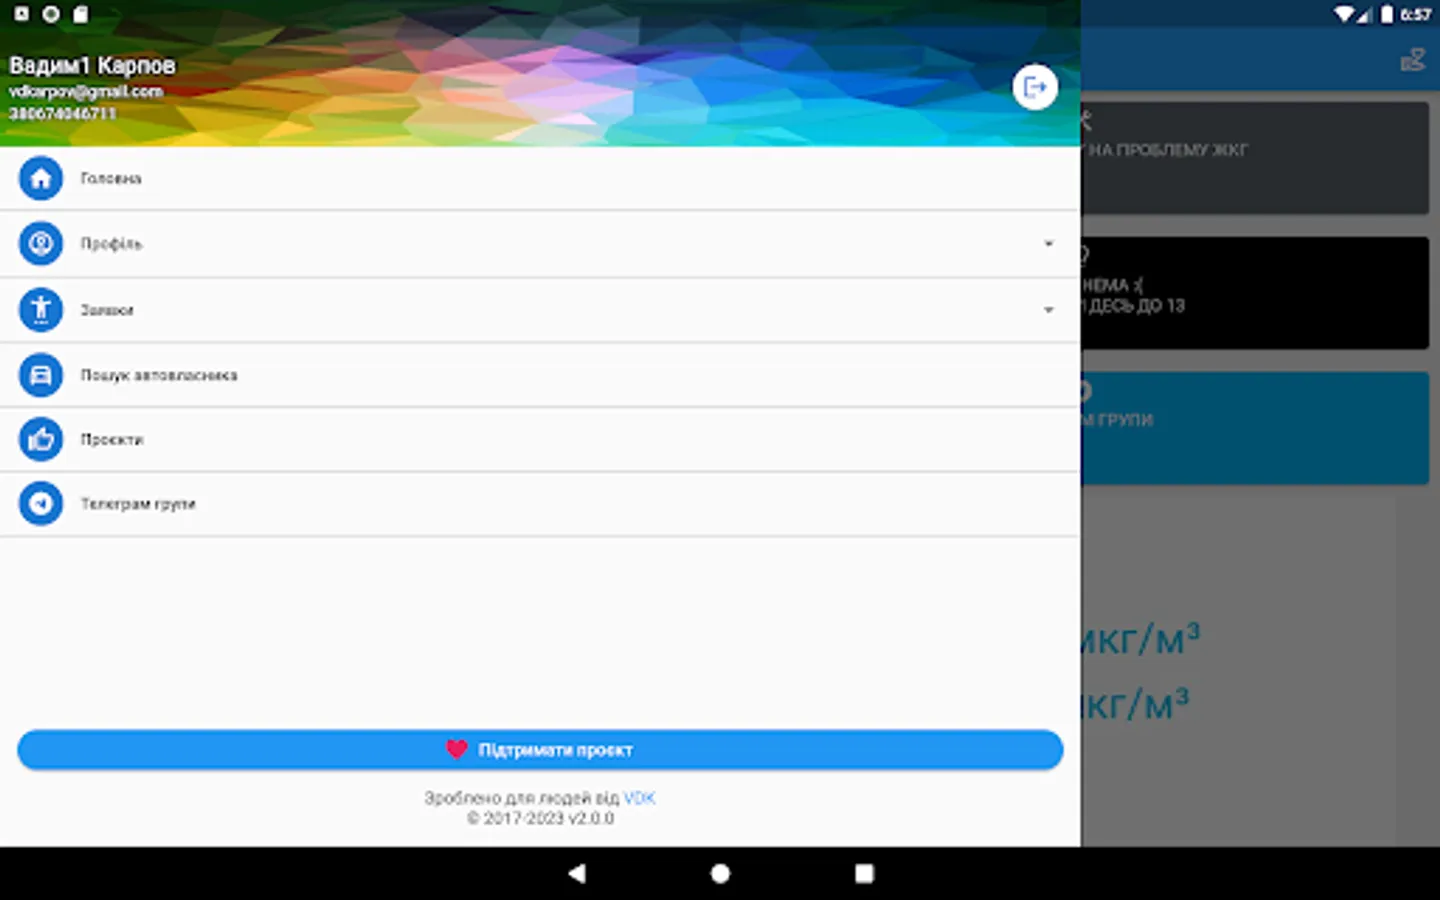
Task: Tap the logout icon in drawer header
Action: tap(1035, 87)
